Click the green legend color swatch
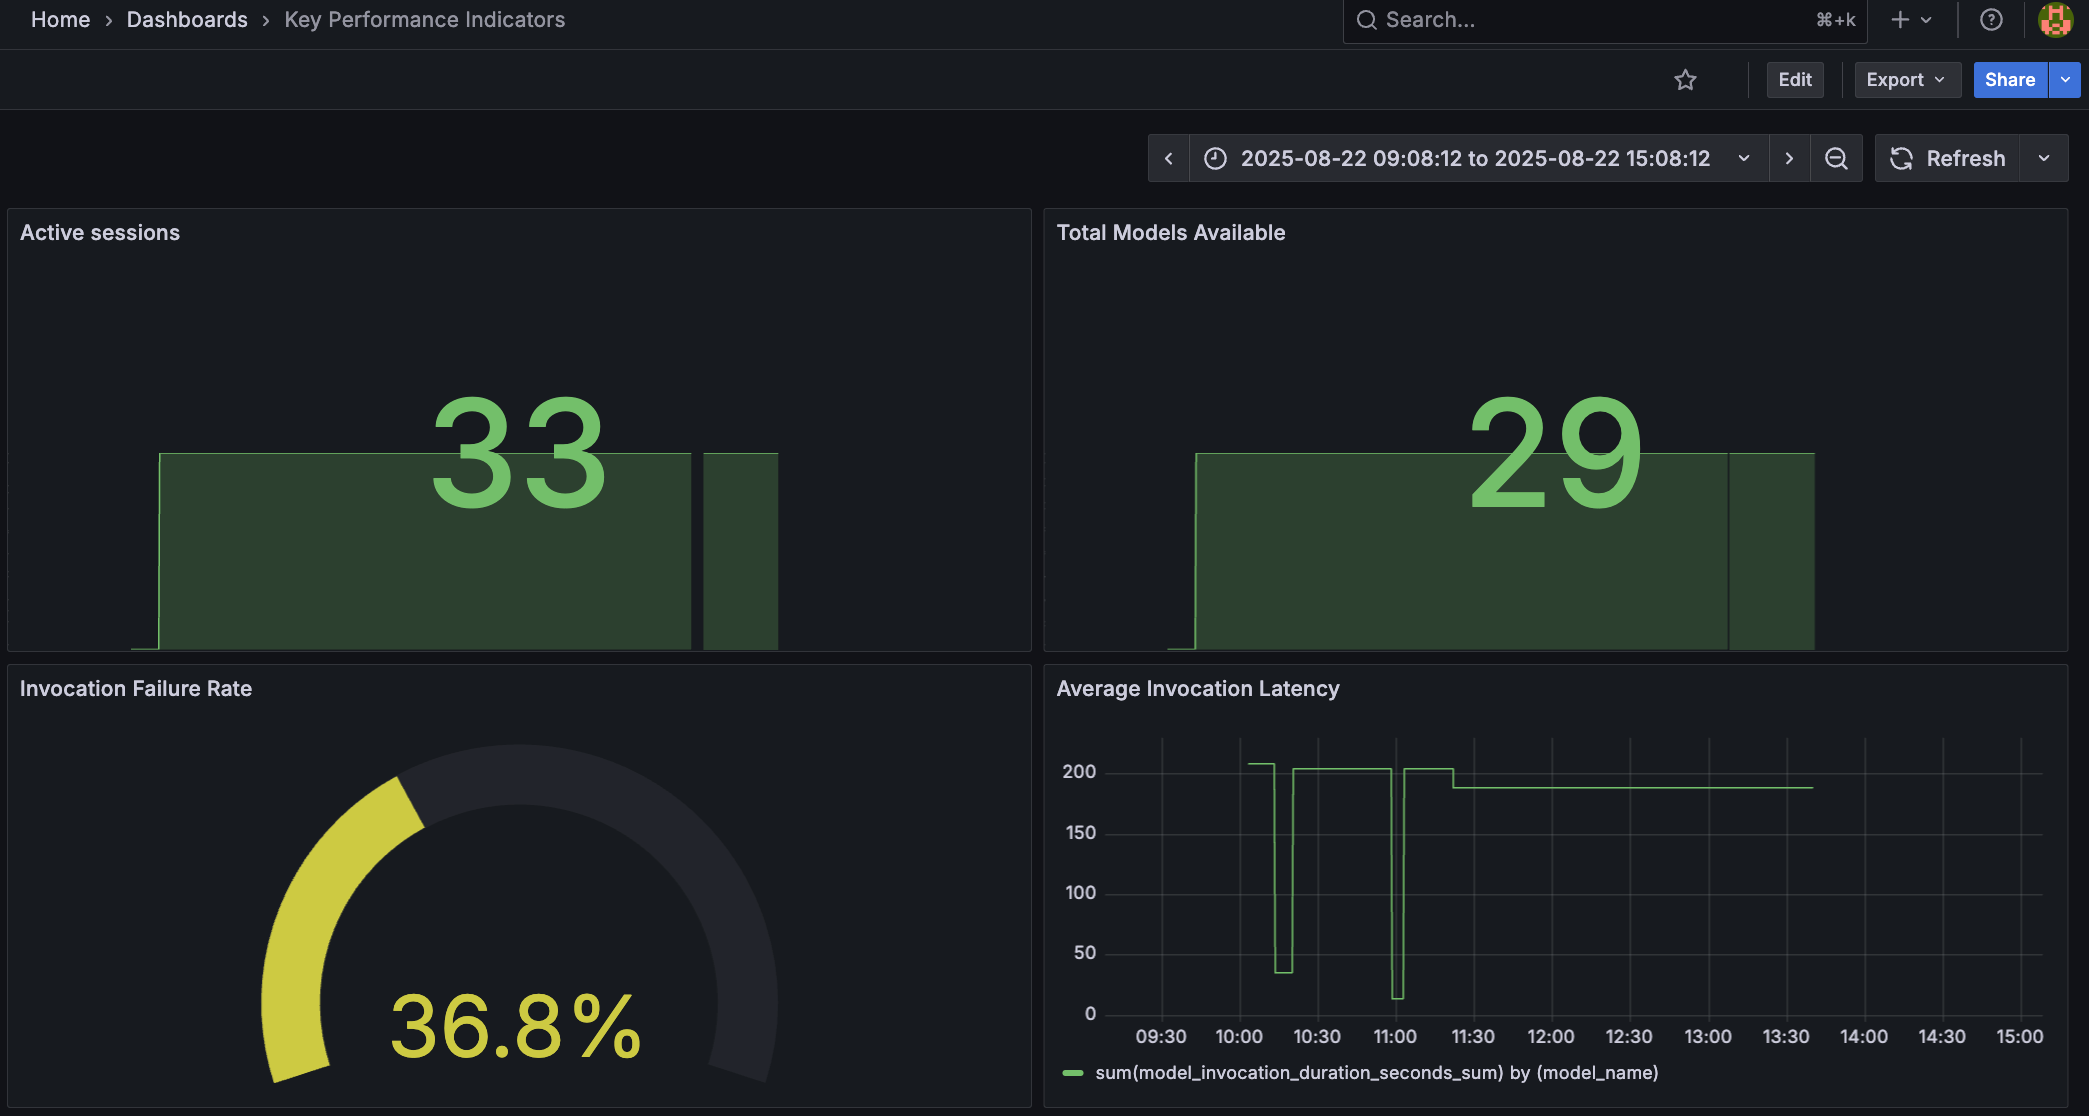This screenshot has height=1116, width=2089. pos(1073,1073)
